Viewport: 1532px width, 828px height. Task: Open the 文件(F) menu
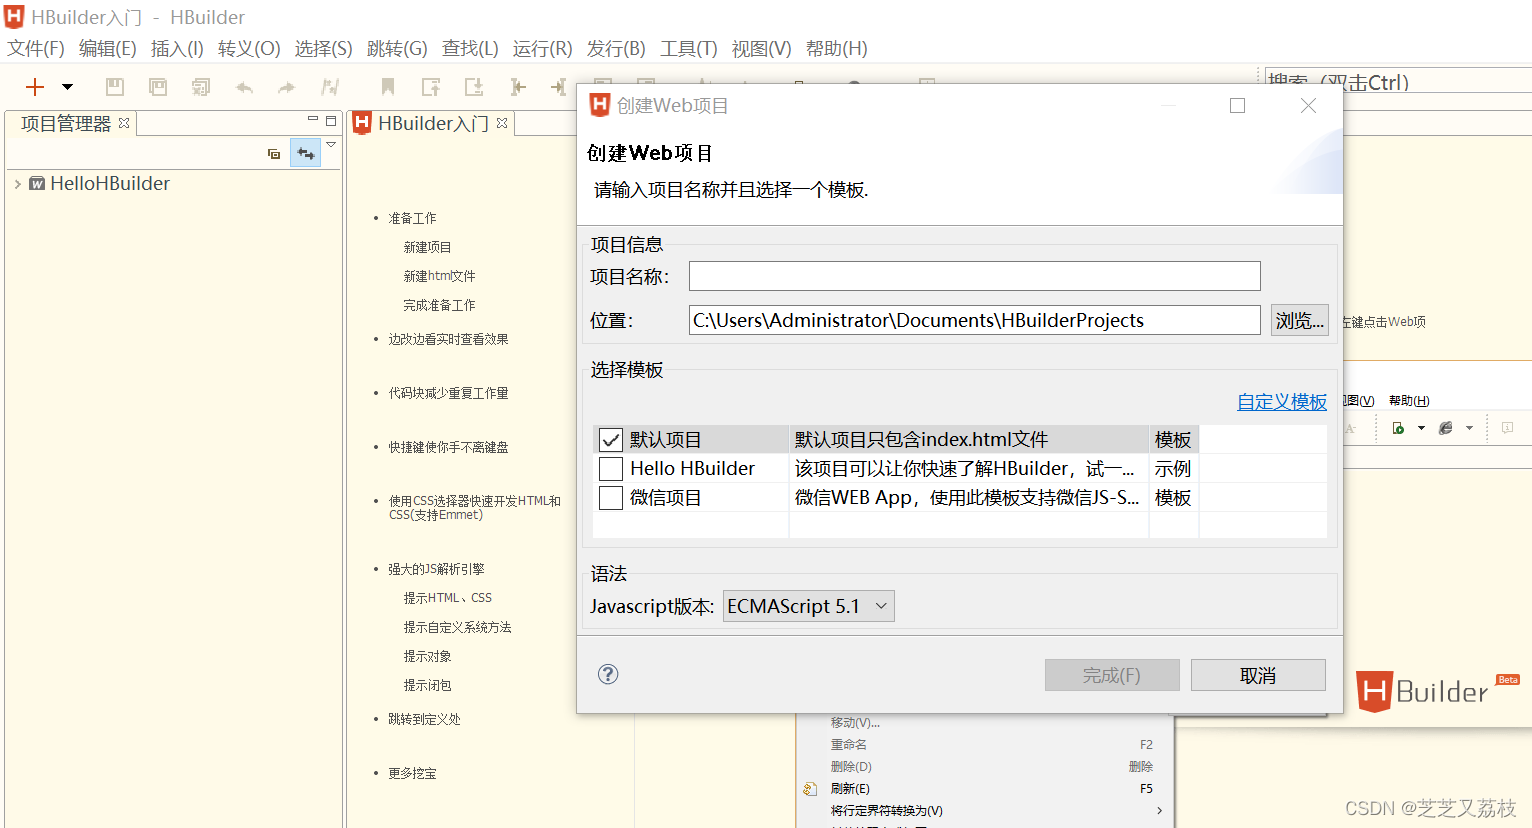36,49
